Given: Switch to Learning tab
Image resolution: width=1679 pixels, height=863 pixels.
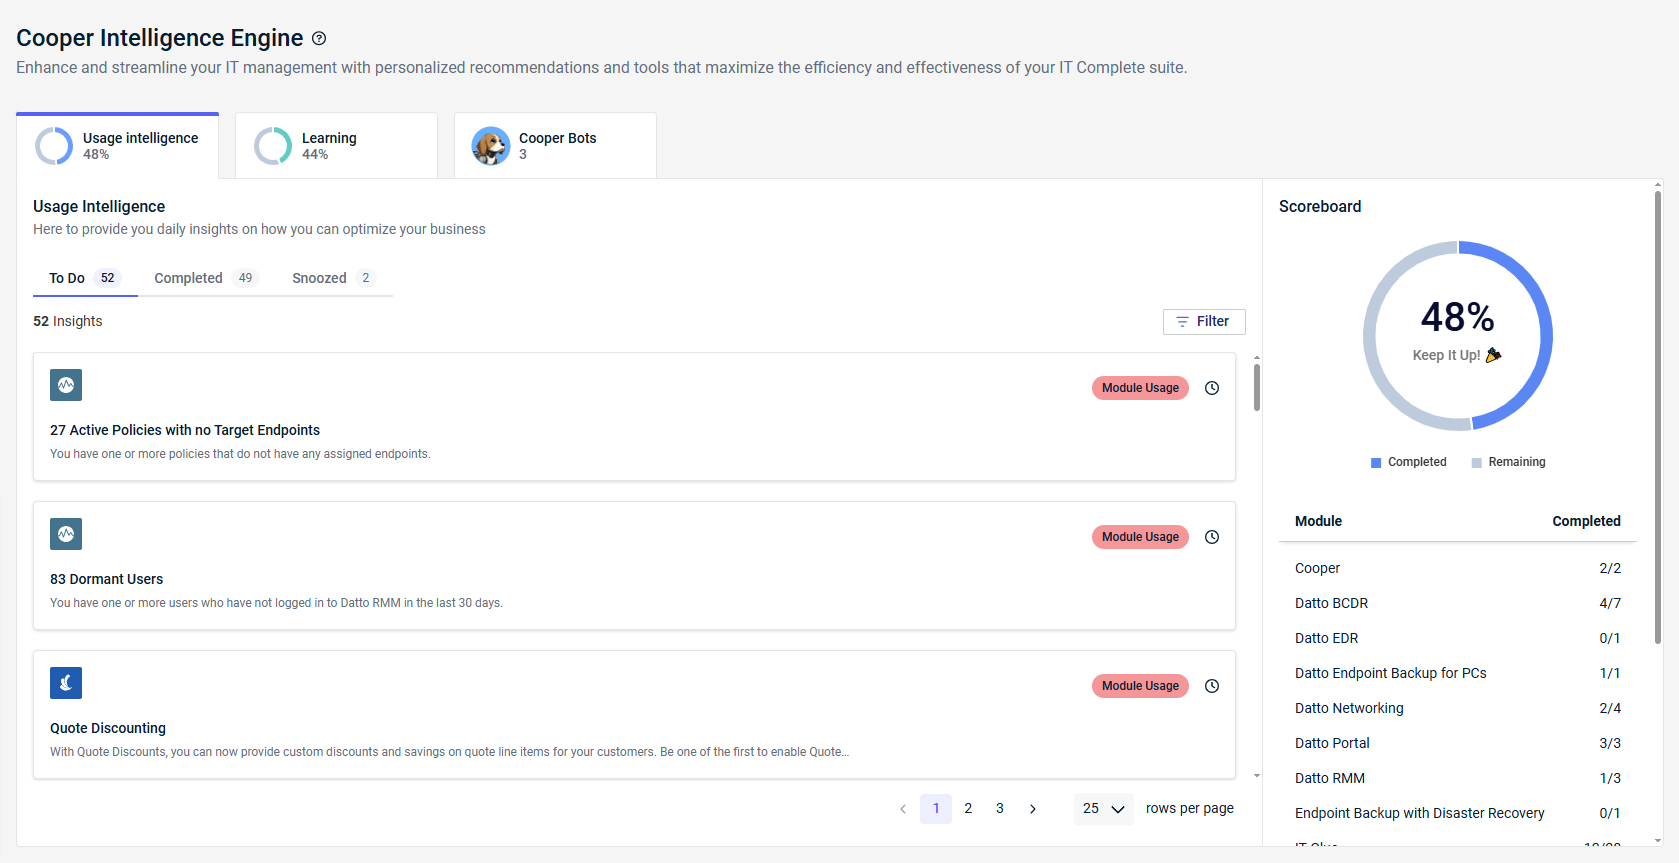Looking at the screenshot, I should 336,146.
